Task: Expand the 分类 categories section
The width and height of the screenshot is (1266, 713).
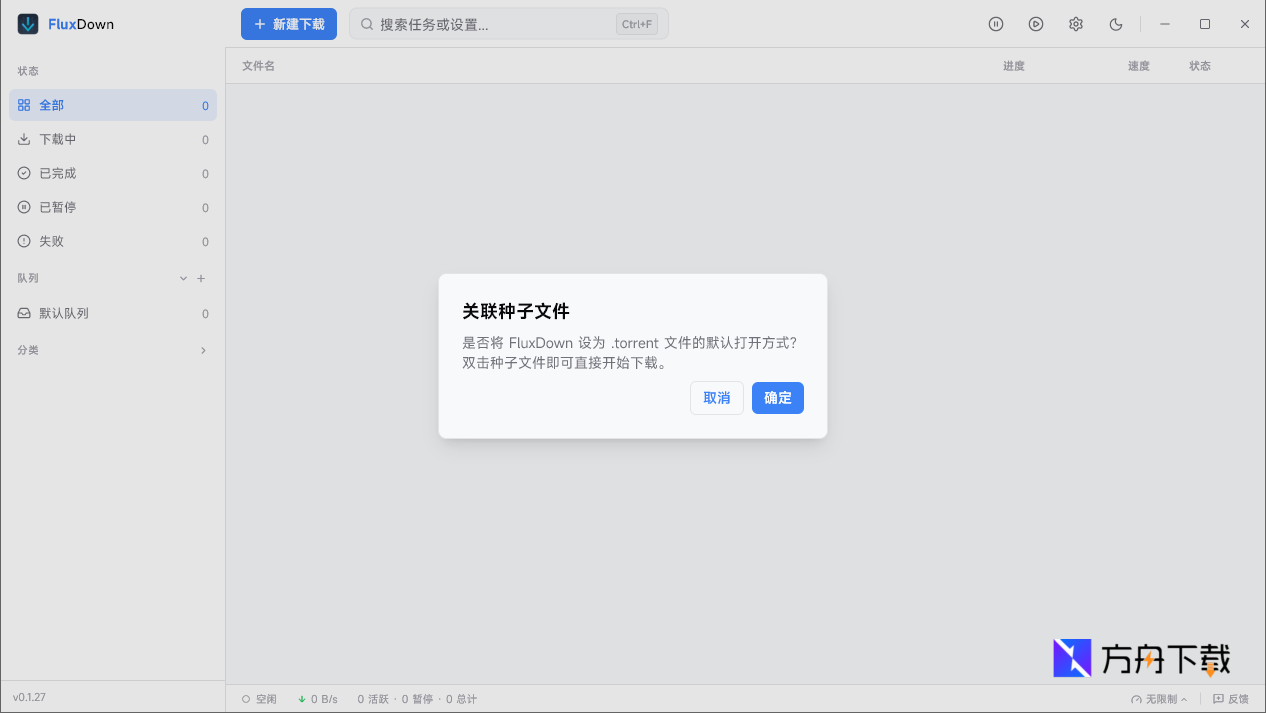Action: [203, 351]
